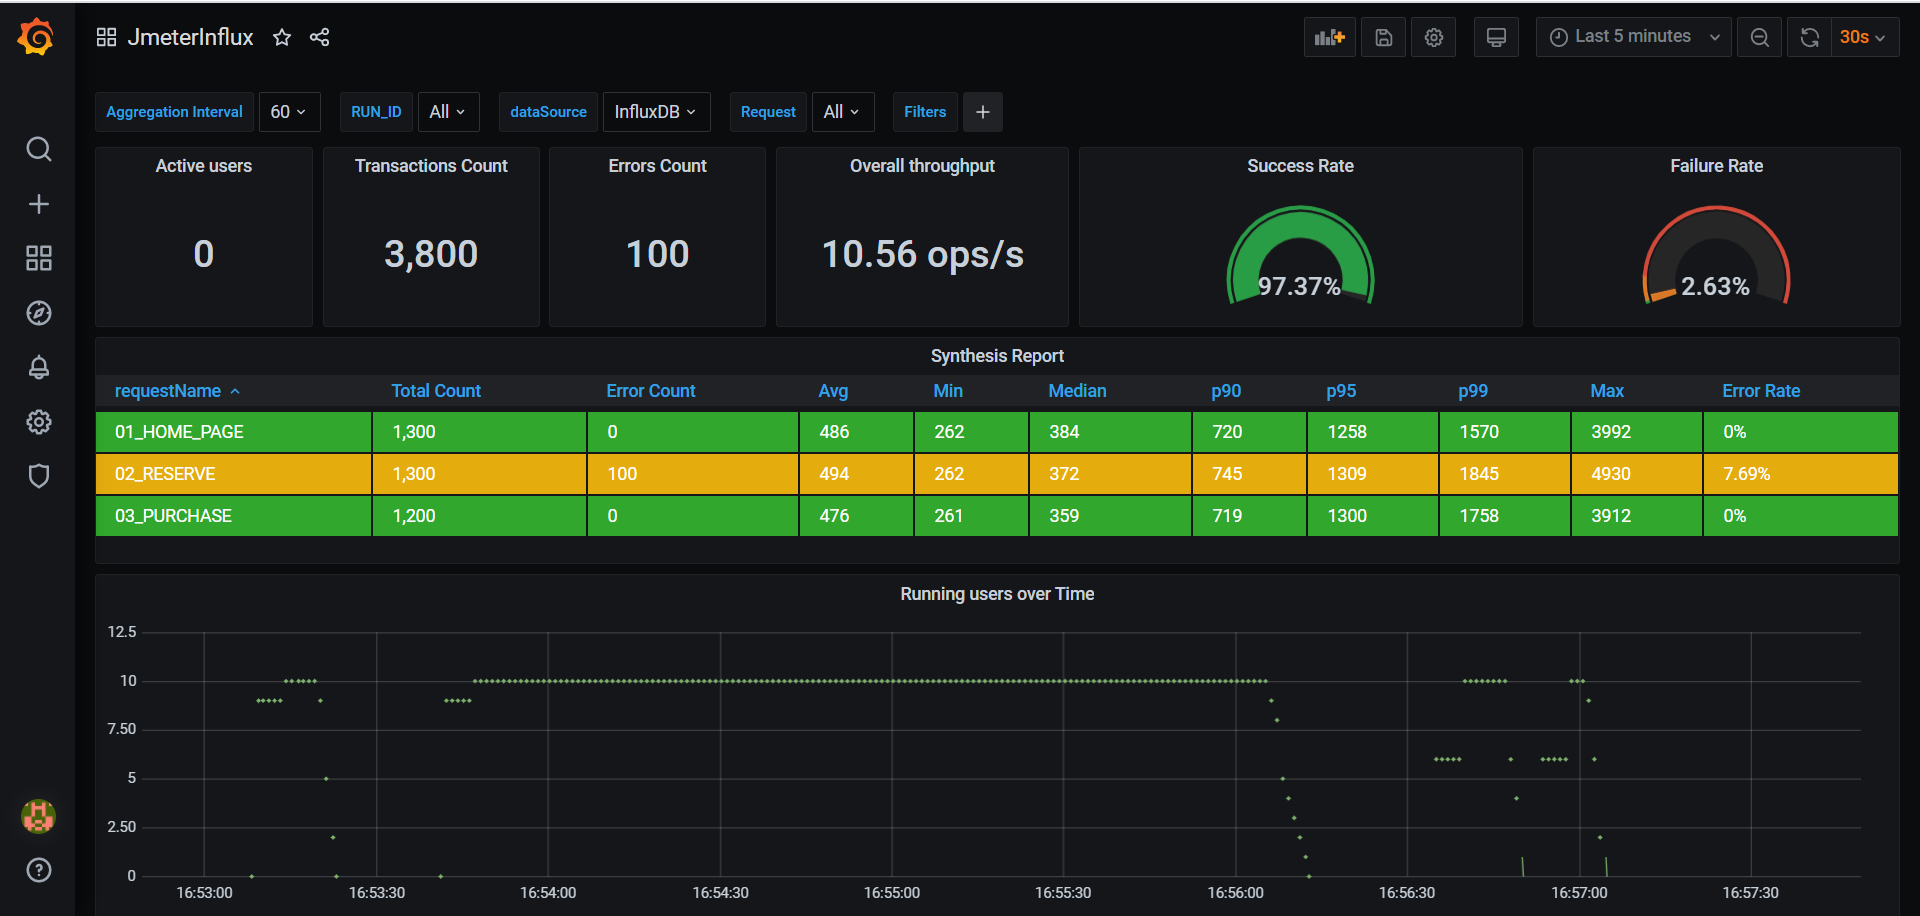
Task: Click the Error Rate column header
Action: coord(1760,391)
